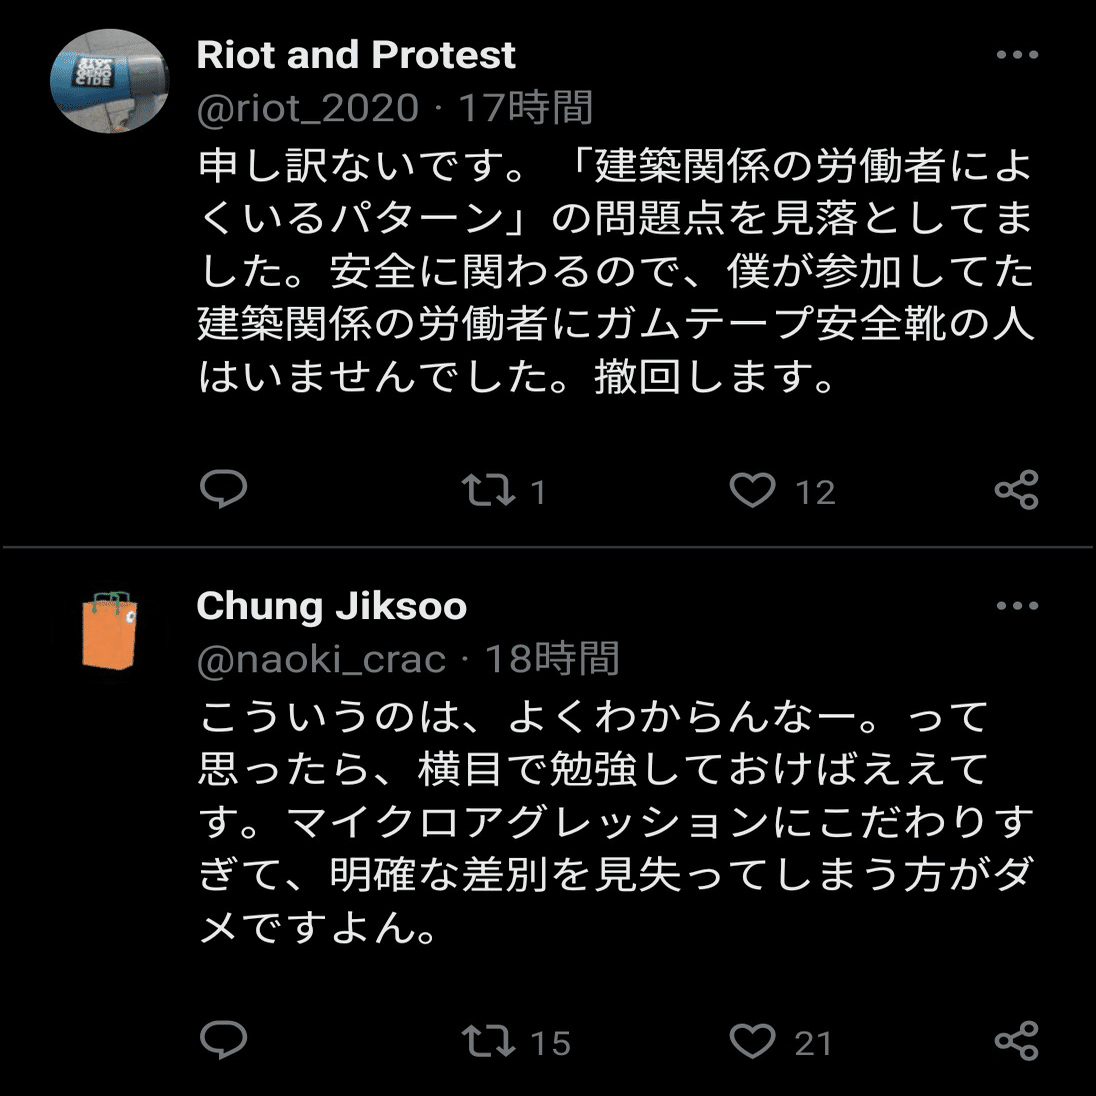Image resolution: width=1096 pixels, height=1096 pixels.
Task: Retweet the Riot and Protest tweet
Action: coord(488,490)
